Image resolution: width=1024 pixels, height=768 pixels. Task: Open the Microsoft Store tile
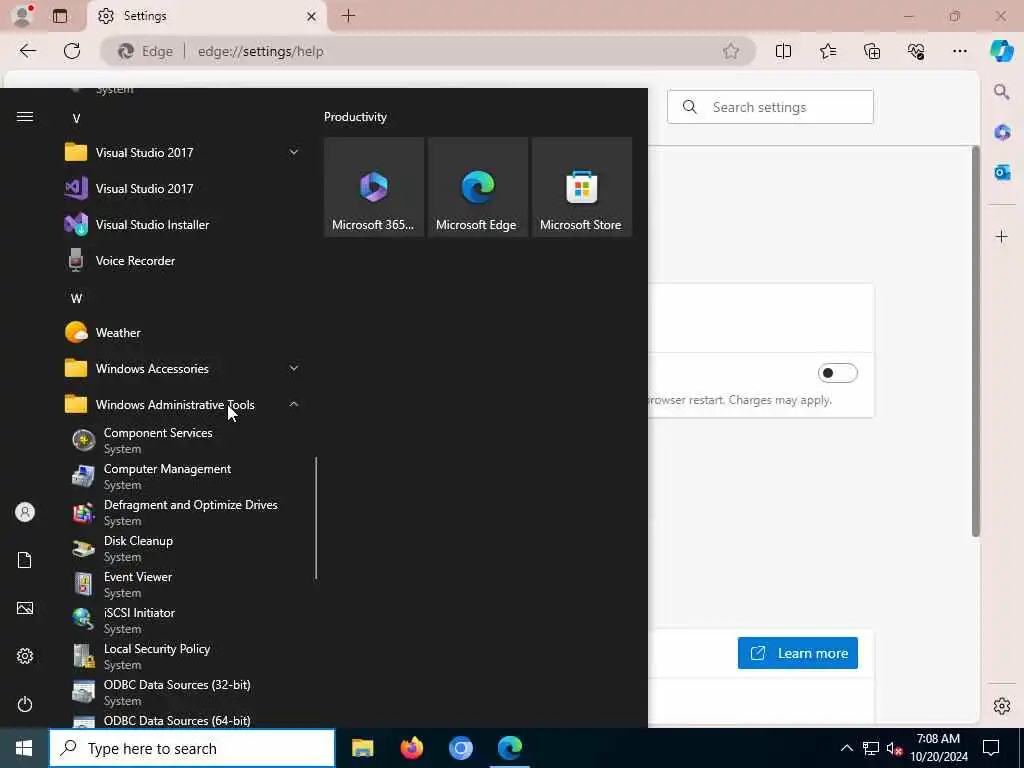[x=581, y=187]
